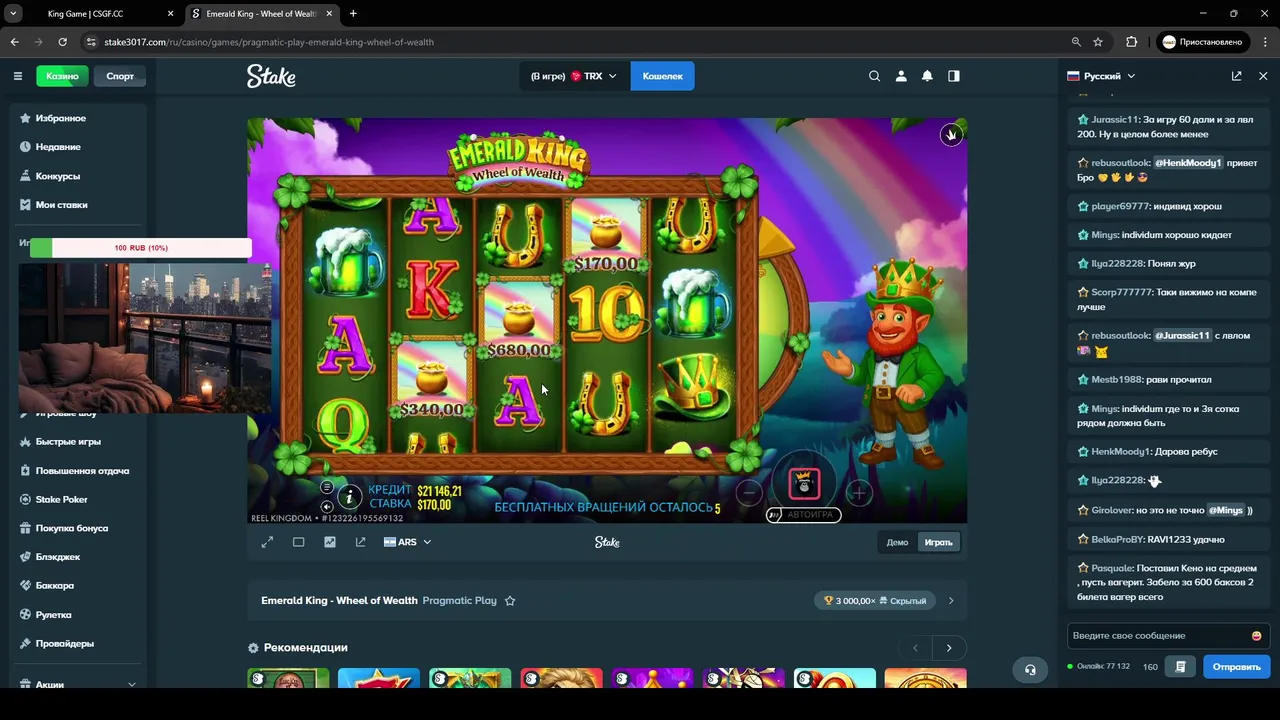Add Emerald King to favorites with the star
1280x720 pixels.
(x=510, y=601)
